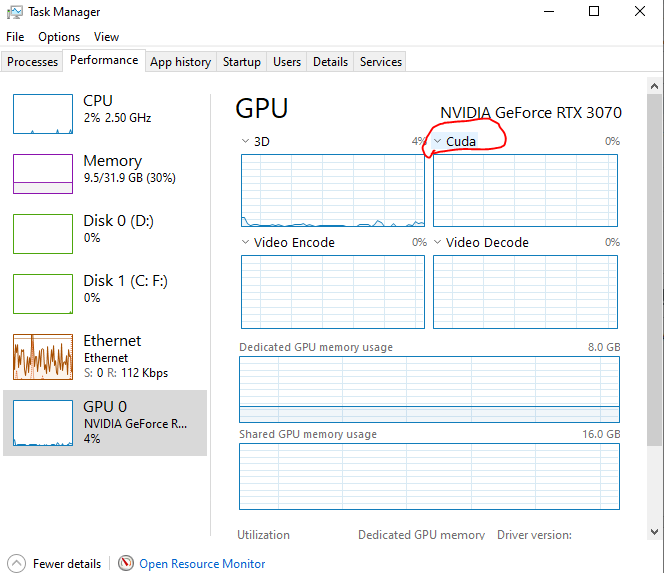Click the 'Dedicated GPU memory' stats label
The image size is (664, 573).
click(x=421, y=535)
